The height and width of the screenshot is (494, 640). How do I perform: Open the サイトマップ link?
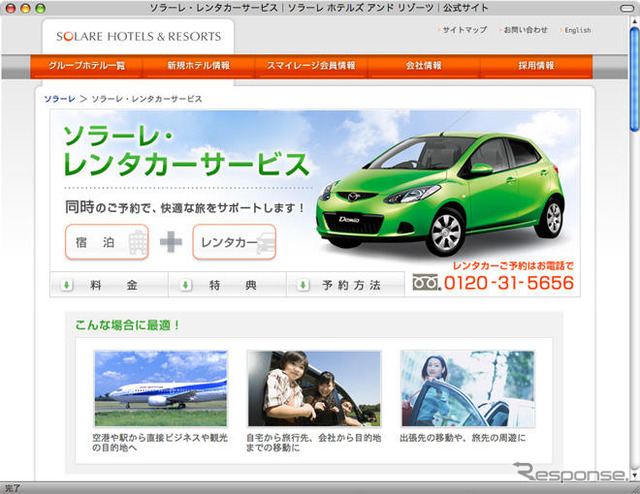coord(464,30)
